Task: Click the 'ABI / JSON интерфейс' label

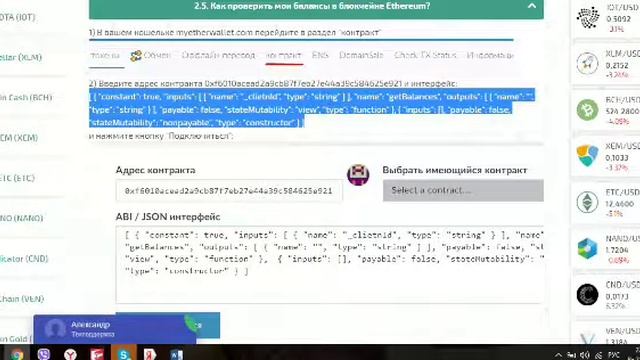Action: pyautogui.click(x=168, y=217)
